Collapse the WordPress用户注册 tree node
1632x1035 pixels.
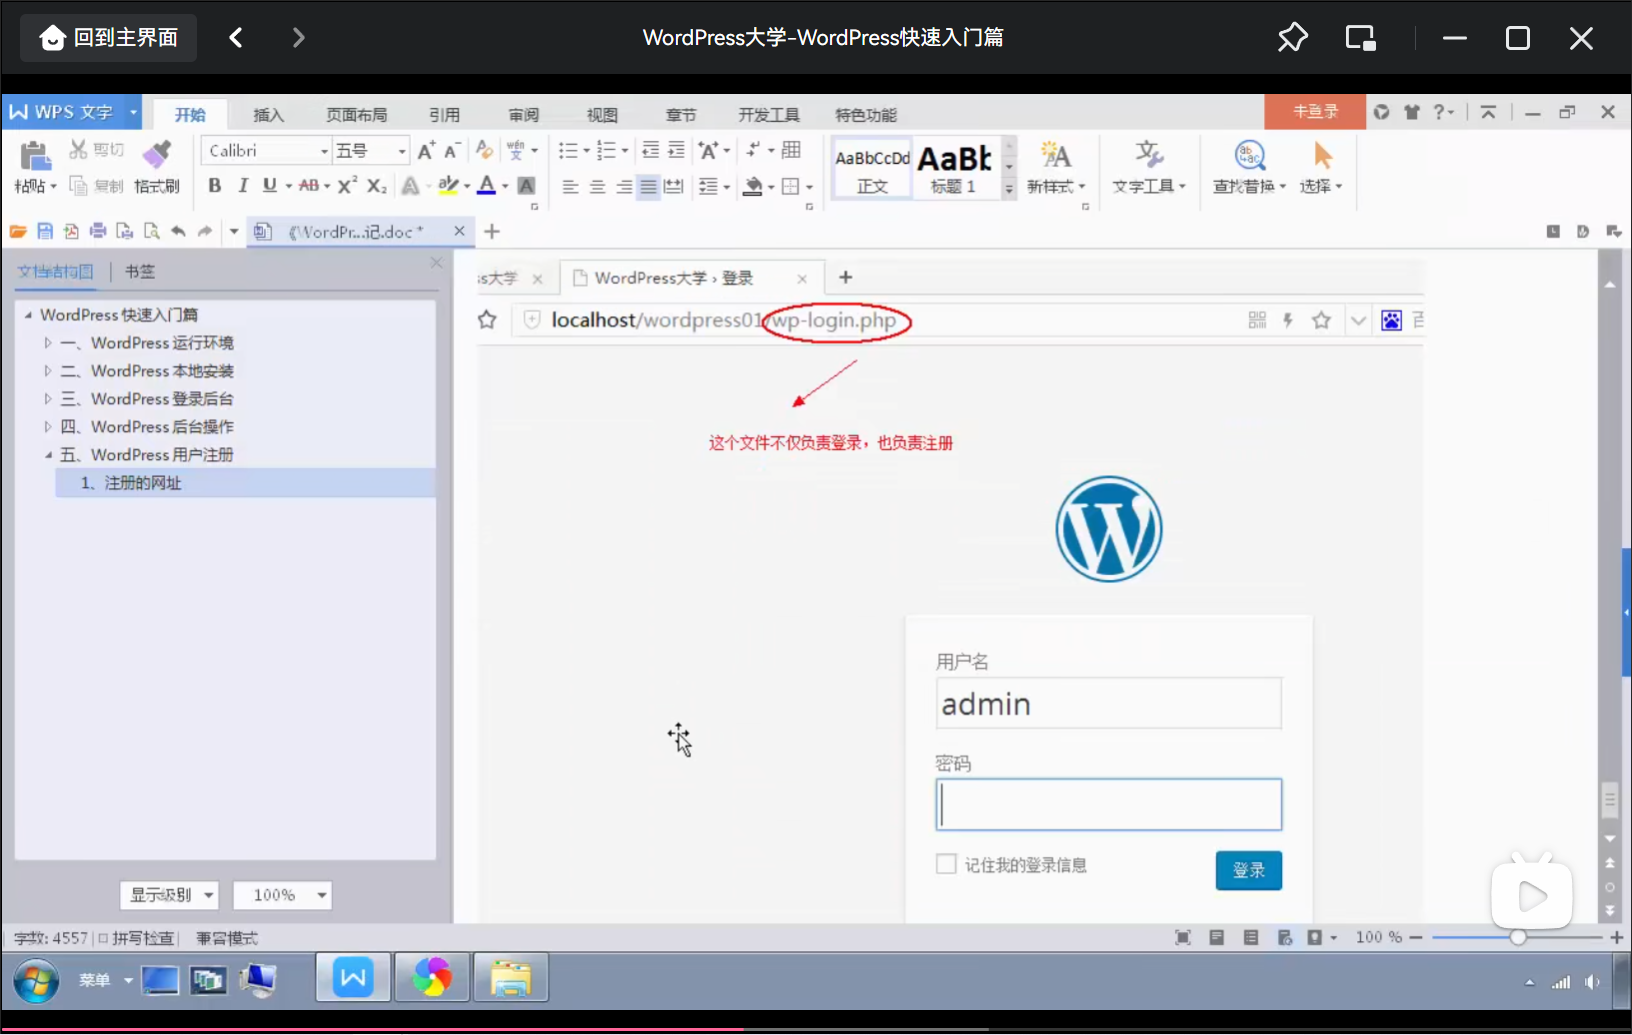point(48,455)
